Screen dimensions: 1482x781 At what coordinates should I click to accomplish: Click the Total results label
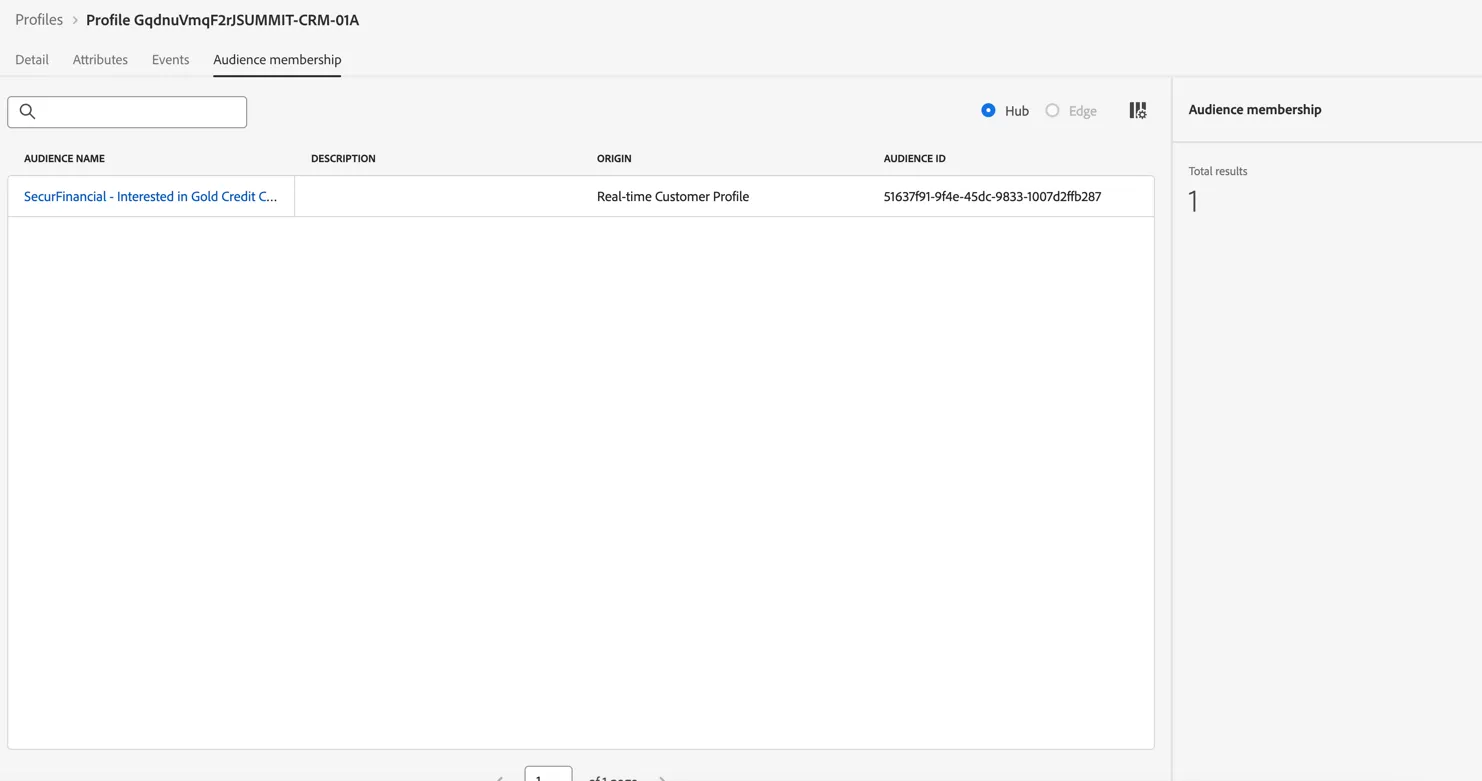click(x=1218, y=171)
